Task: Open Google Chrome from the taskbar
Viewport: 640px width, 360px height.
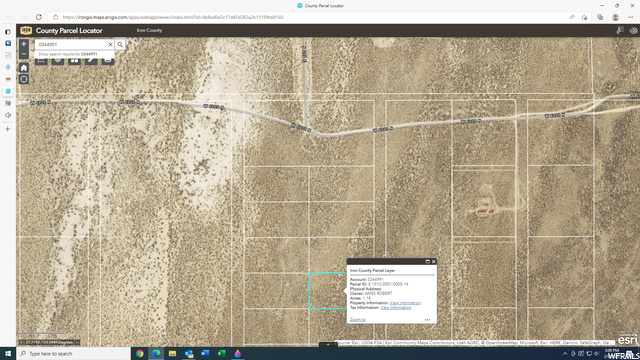Action: 140,353
